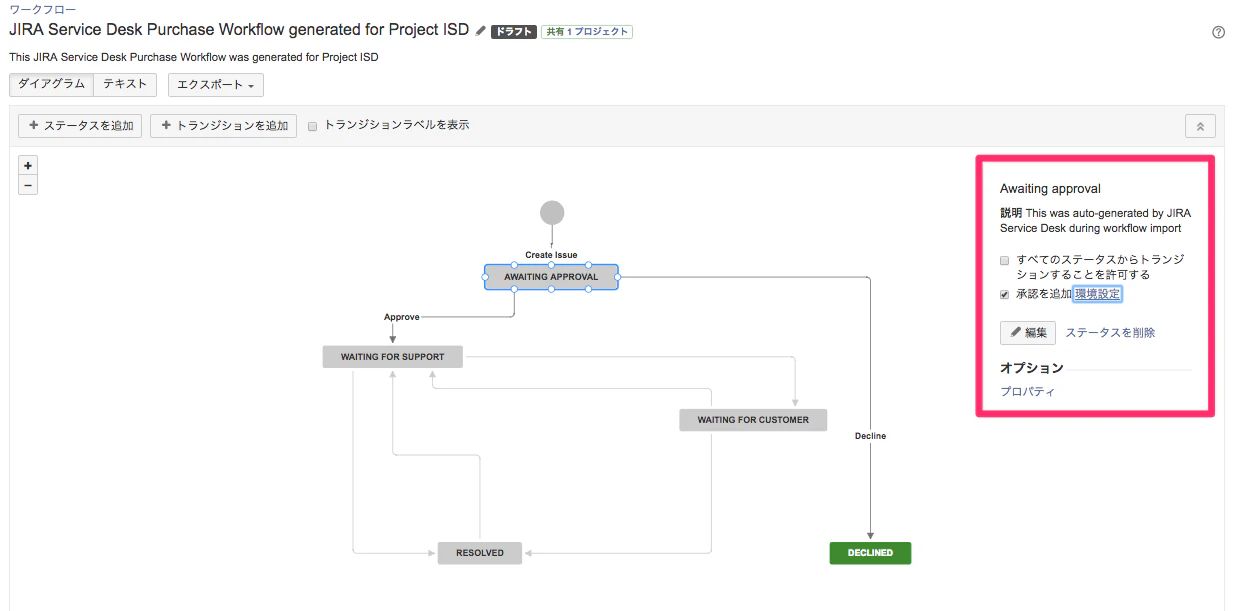Viewport: 1237px width, 611px height.
Task: Click the Approve transition label
Action: pyautogui.click(x=402, y=317)
